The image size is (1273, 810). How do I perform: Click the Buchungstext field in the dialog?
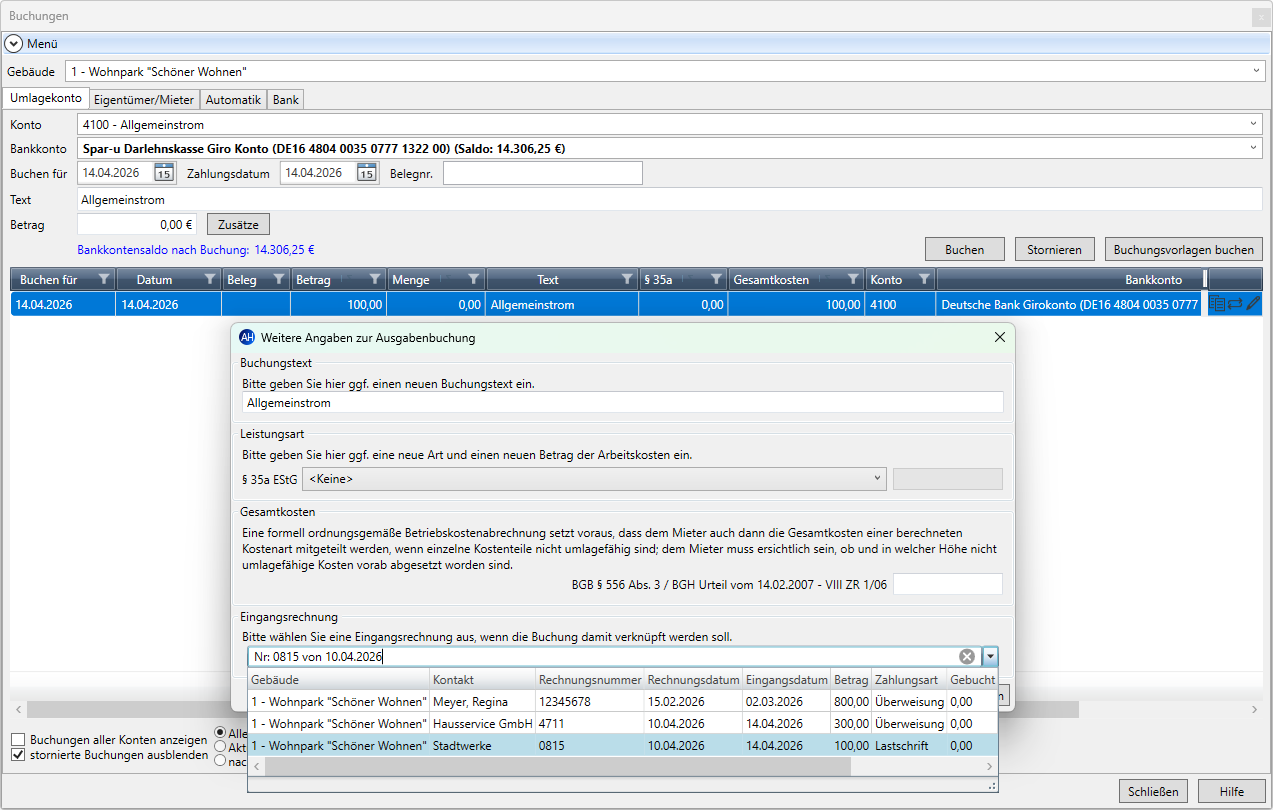point(623,403)
